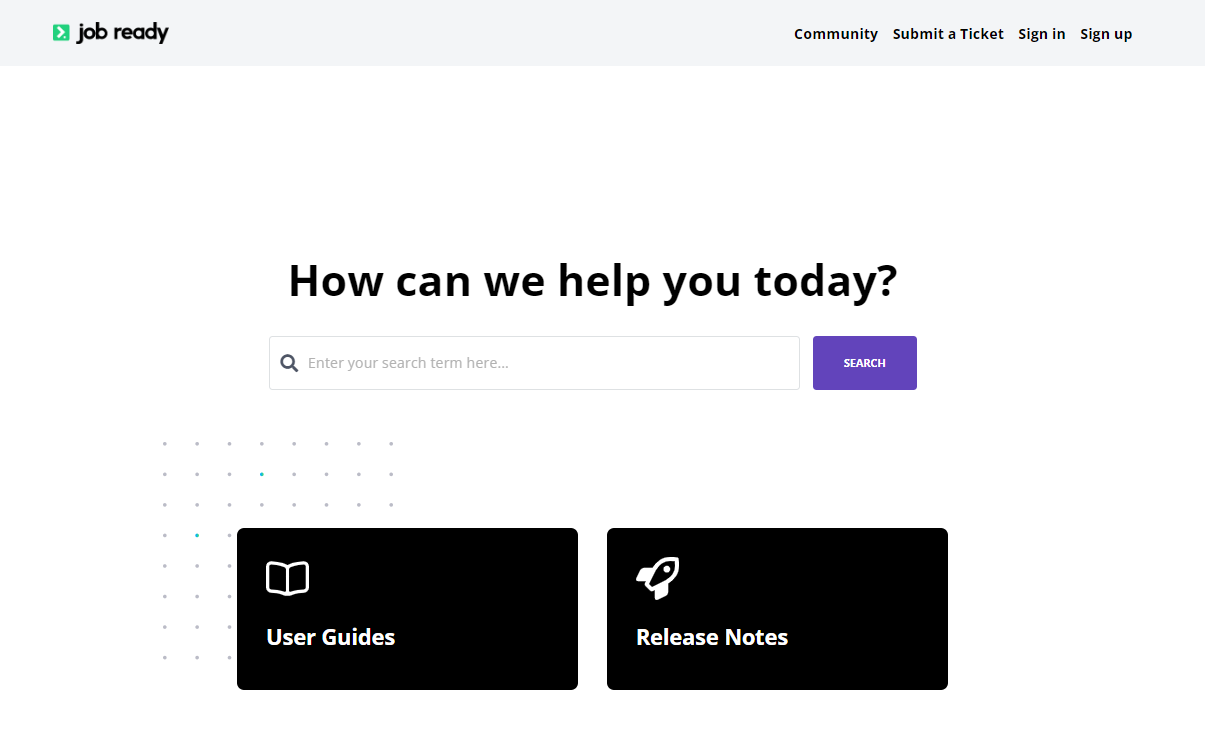Go to Submit a Ticket

tap(947, 34)
